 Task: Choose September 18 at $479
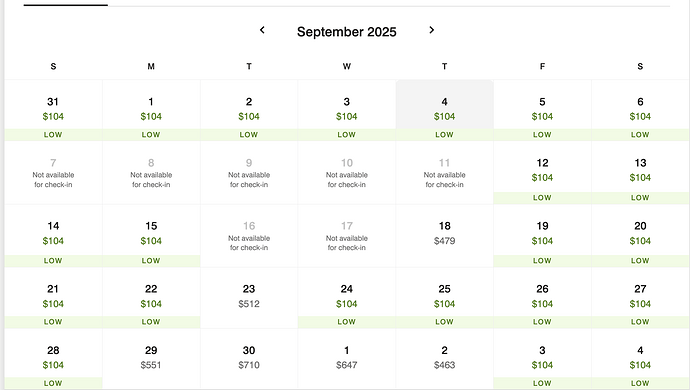click(444, 235)
